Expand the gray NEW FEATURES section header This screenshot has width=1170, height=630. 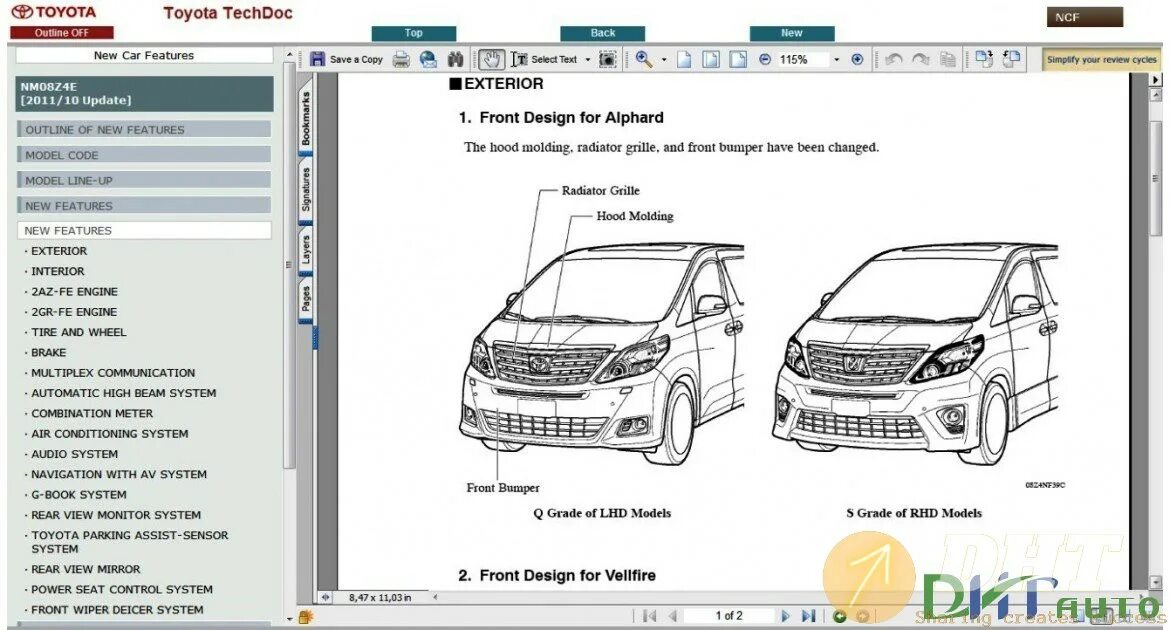[144, 206]
